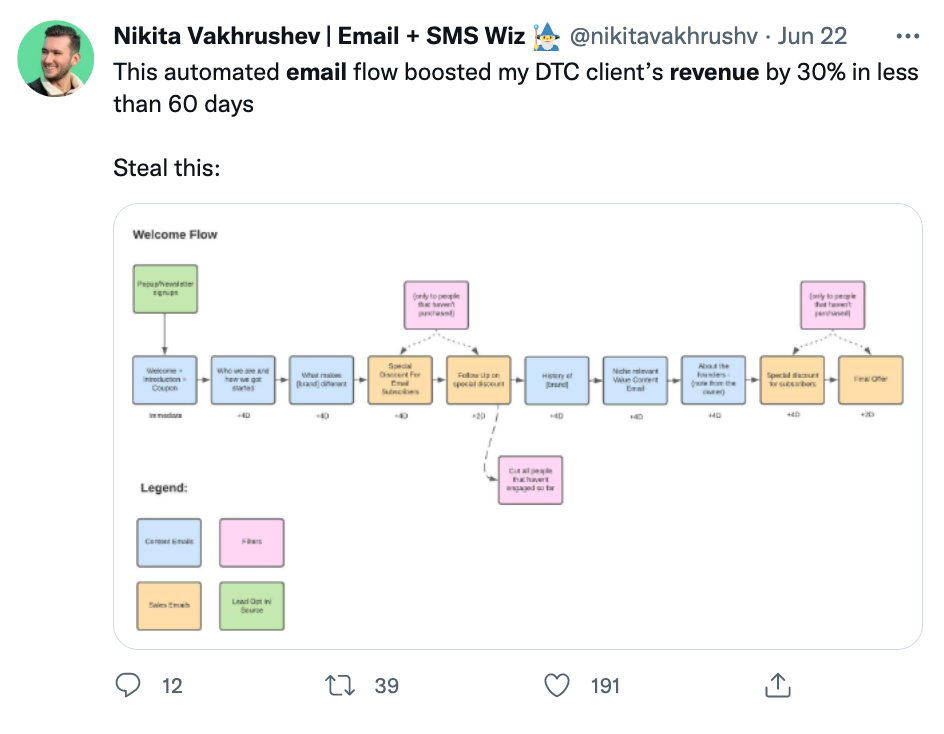
Task: Click the orange Sales Emails legend swatch
Action: click(169, 605)
